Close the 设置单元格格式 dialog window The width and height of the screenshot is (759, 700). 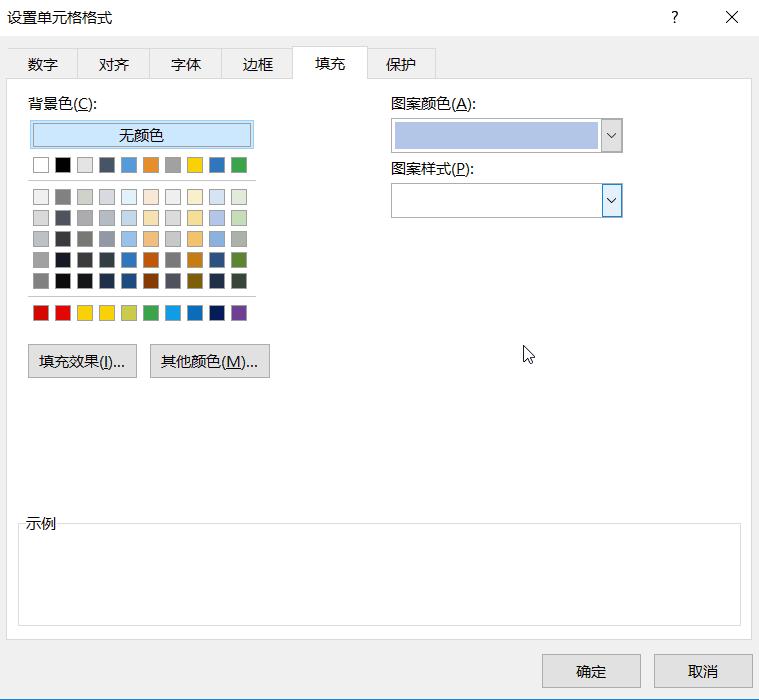coord(732,18)
